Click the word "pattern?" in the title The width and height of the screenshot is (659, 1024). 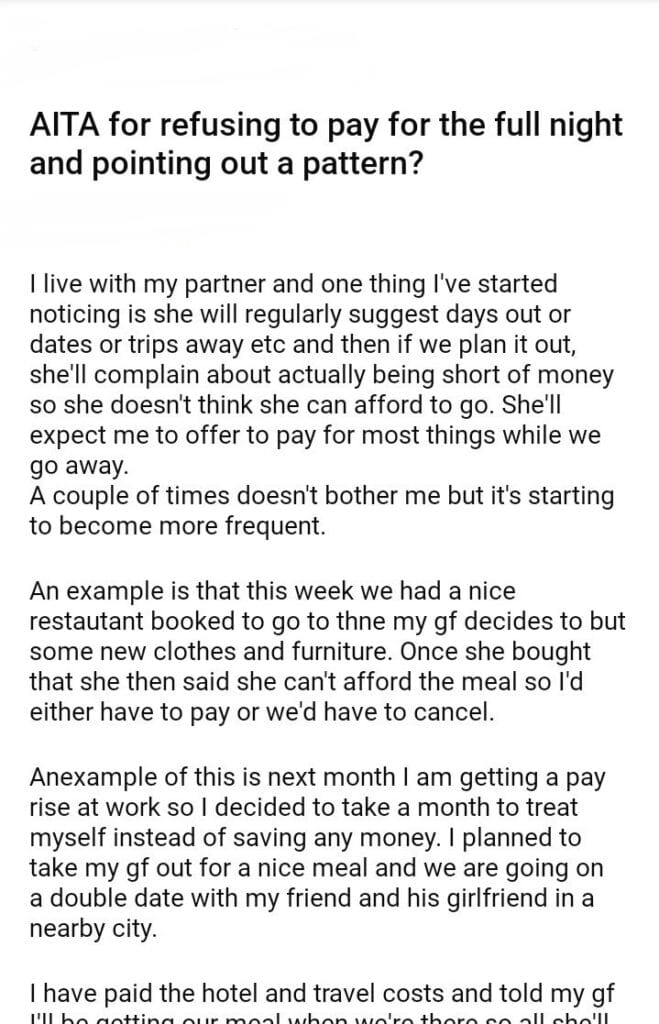(344, 163)
